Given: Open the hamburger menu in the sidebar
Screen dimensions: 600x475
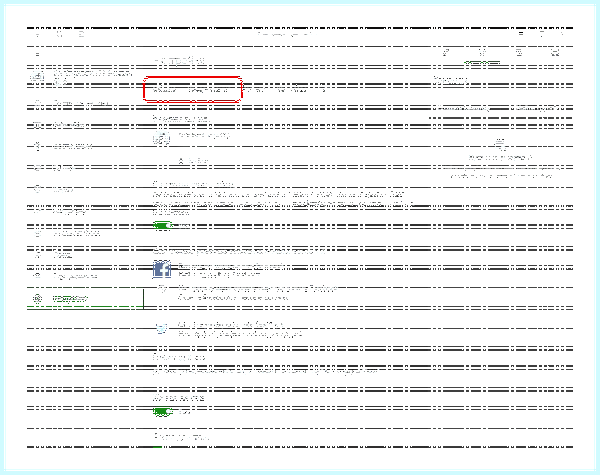Looking at the screenshot, I should click(37, 54).
